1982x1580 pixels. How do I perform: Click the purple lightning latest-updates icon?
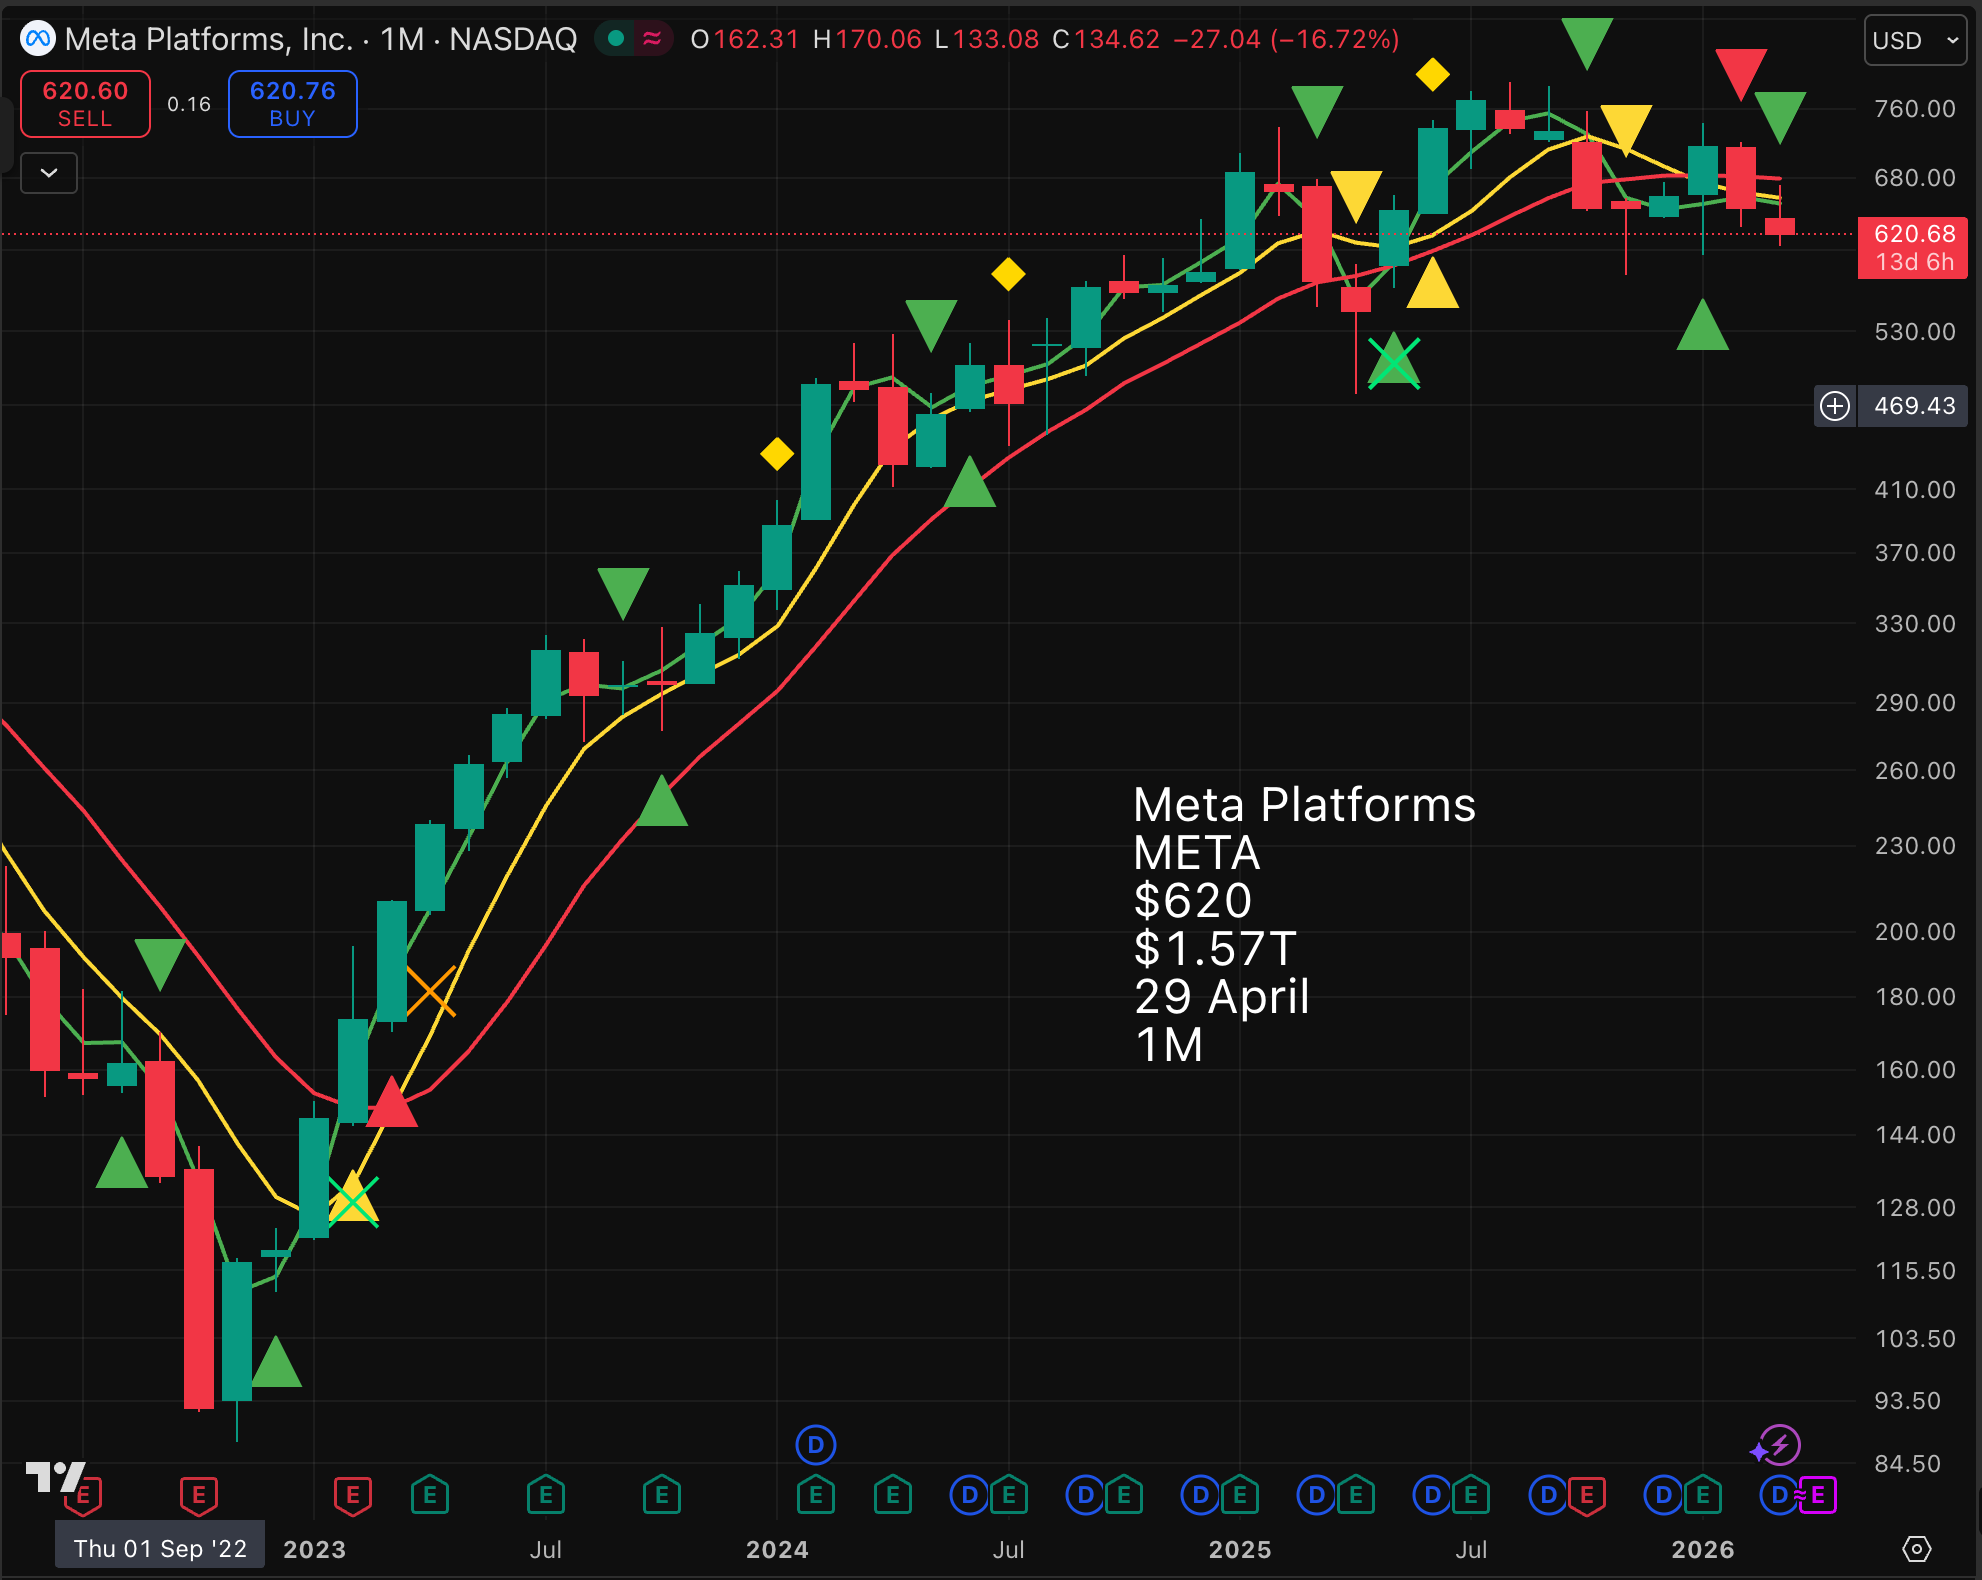[1779, 1445]
